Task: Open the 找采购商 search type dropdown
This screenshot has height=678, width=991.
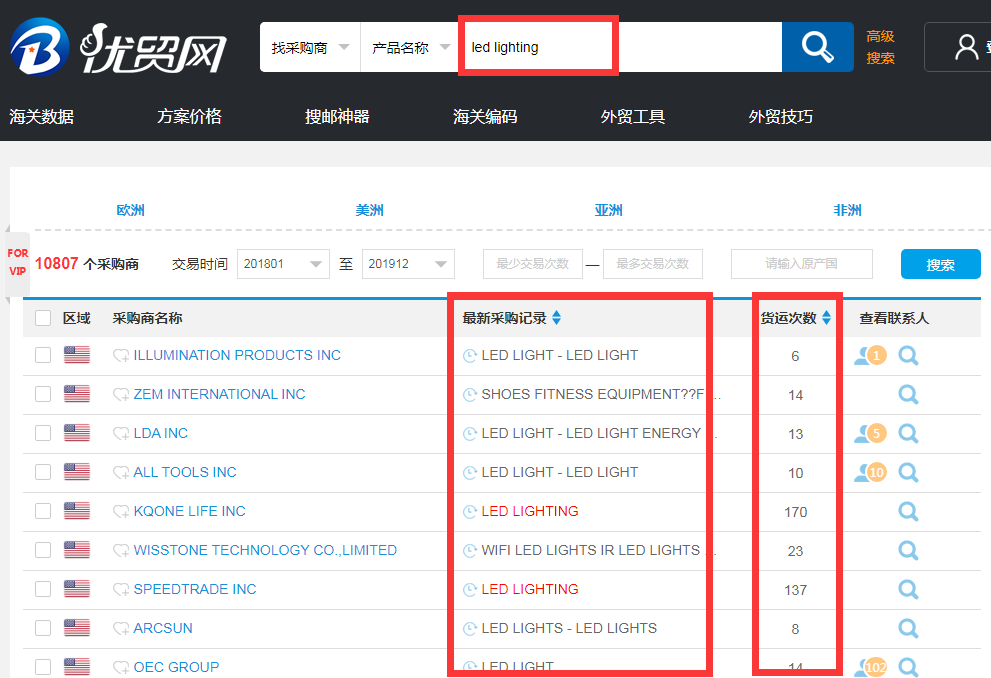Action: (310, 47)
